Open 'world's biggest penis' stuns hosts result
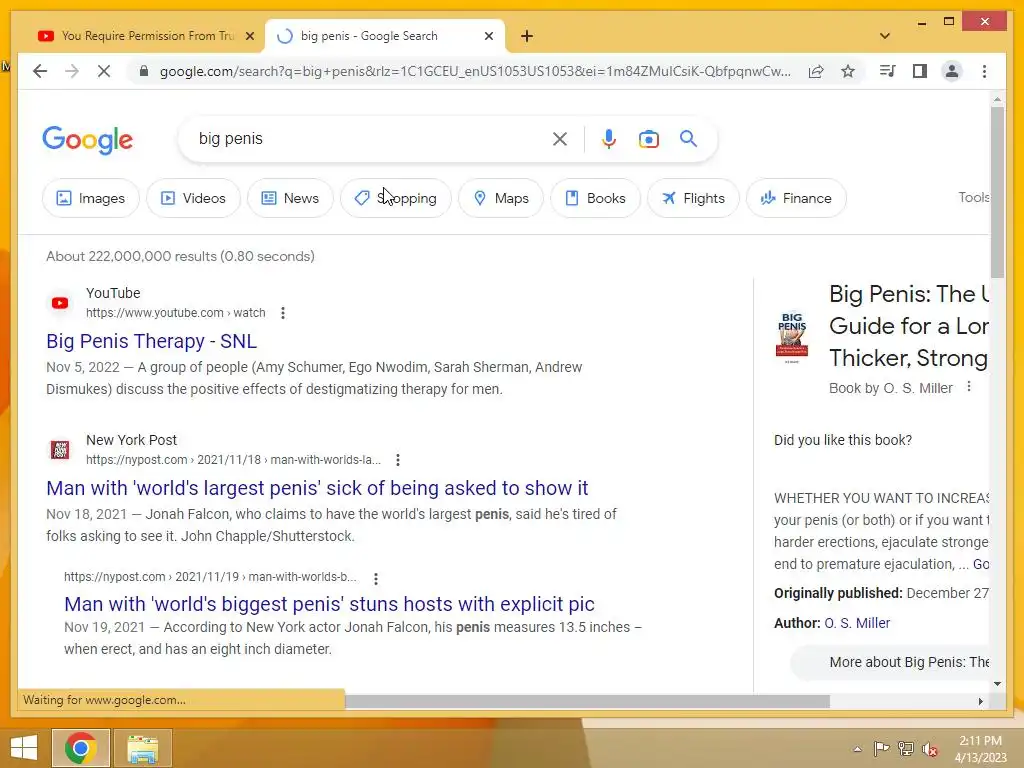Screen dimensions: 1024x768 point(329,604)
